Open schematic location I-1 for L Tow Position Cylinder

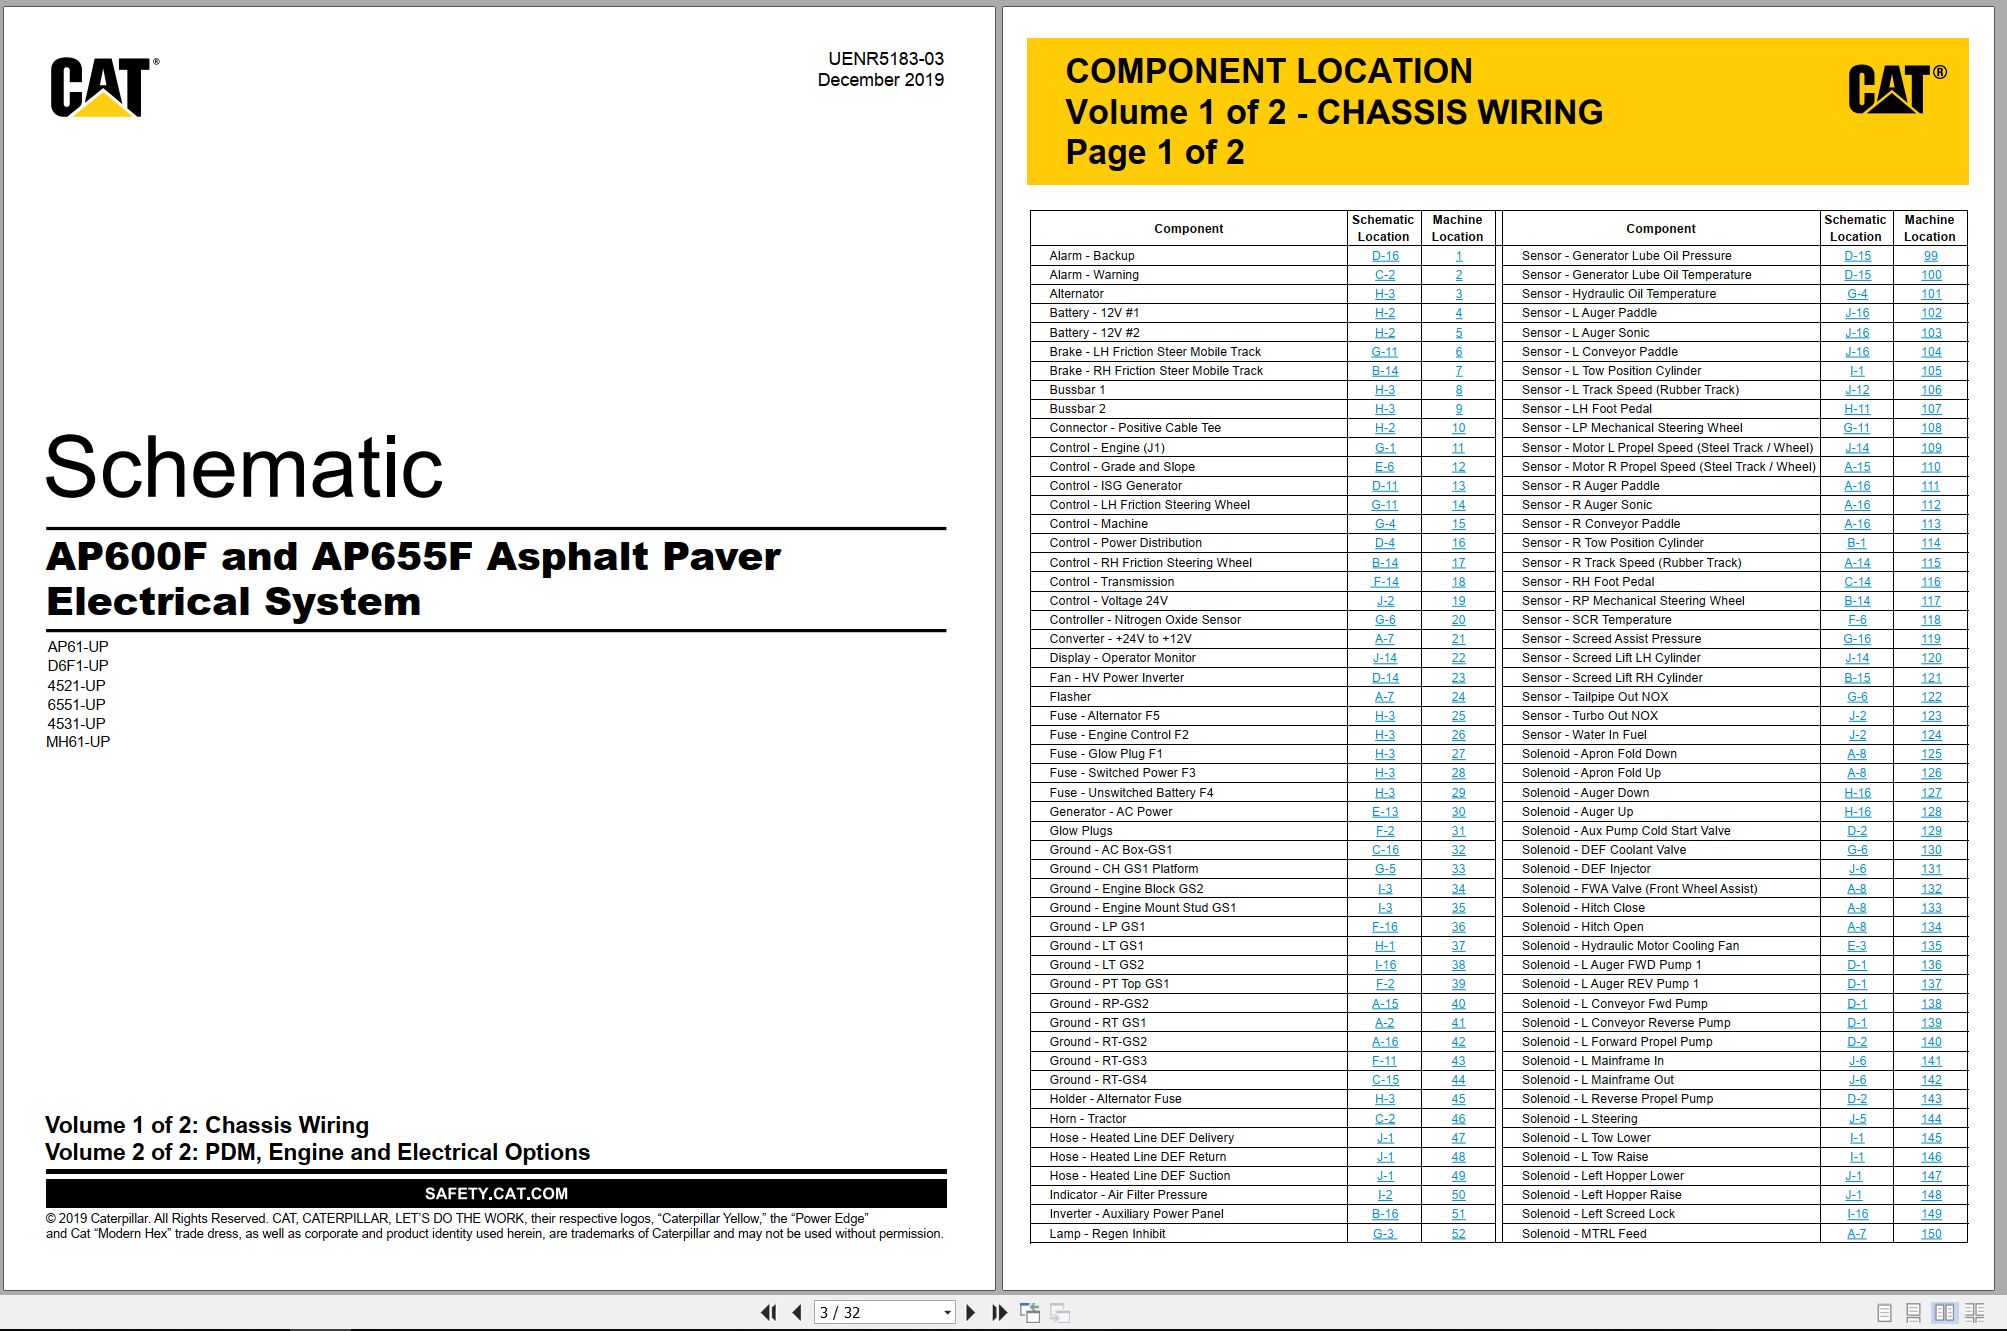pos(1857,371)
